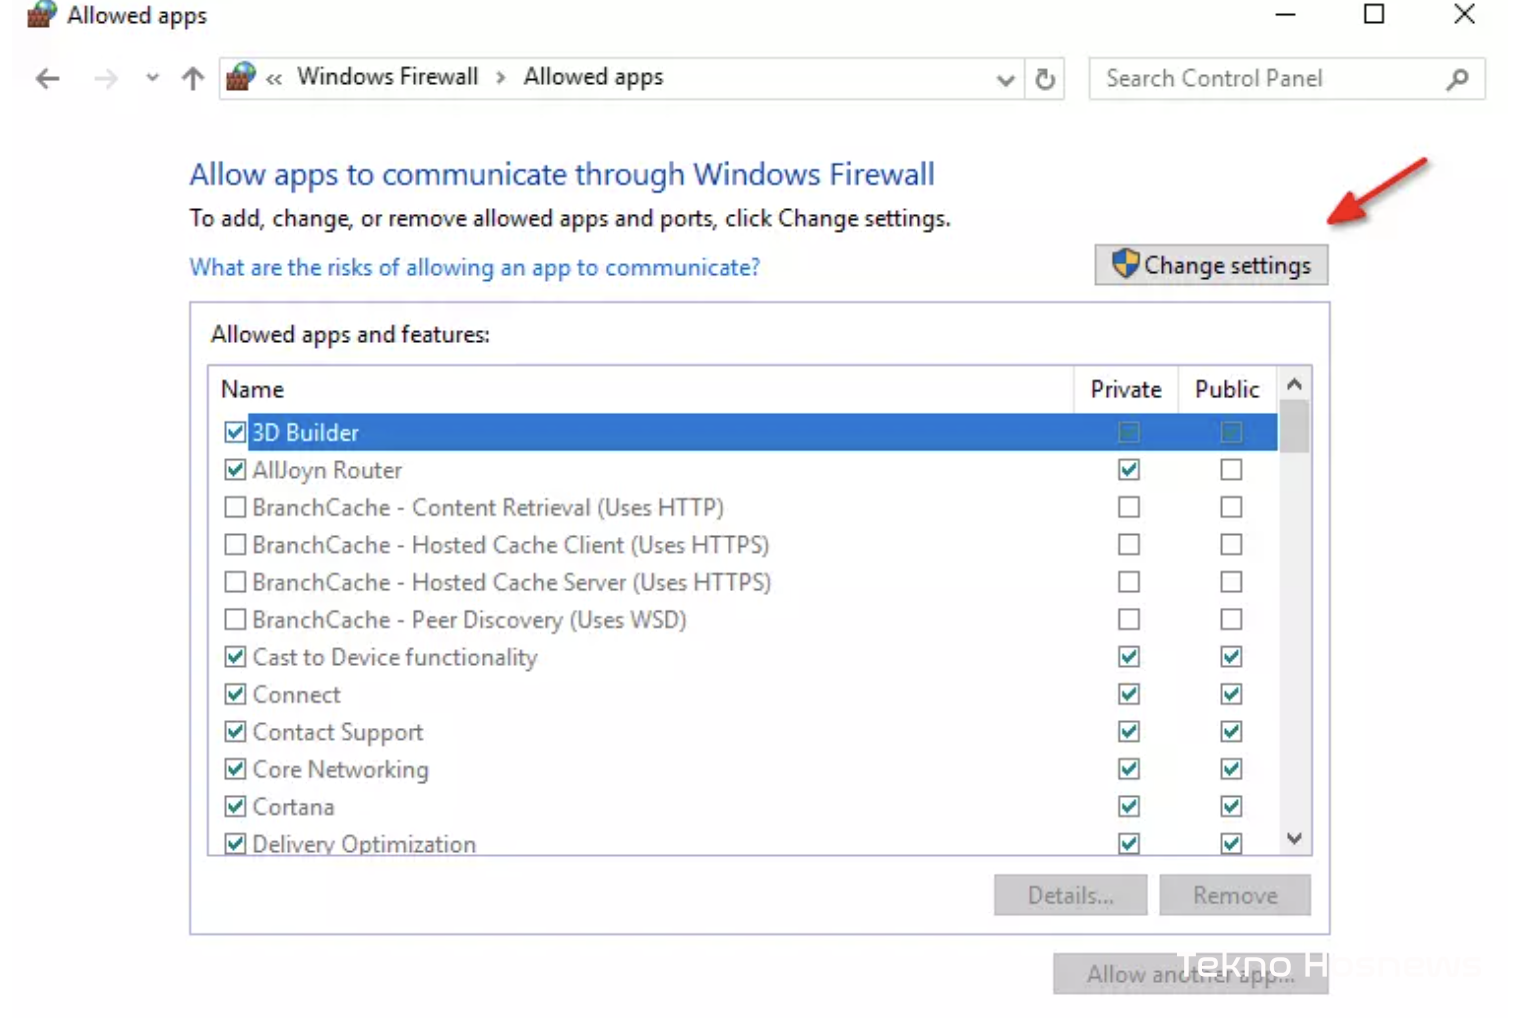Click the search magnifier icon

pos(1458,78)
